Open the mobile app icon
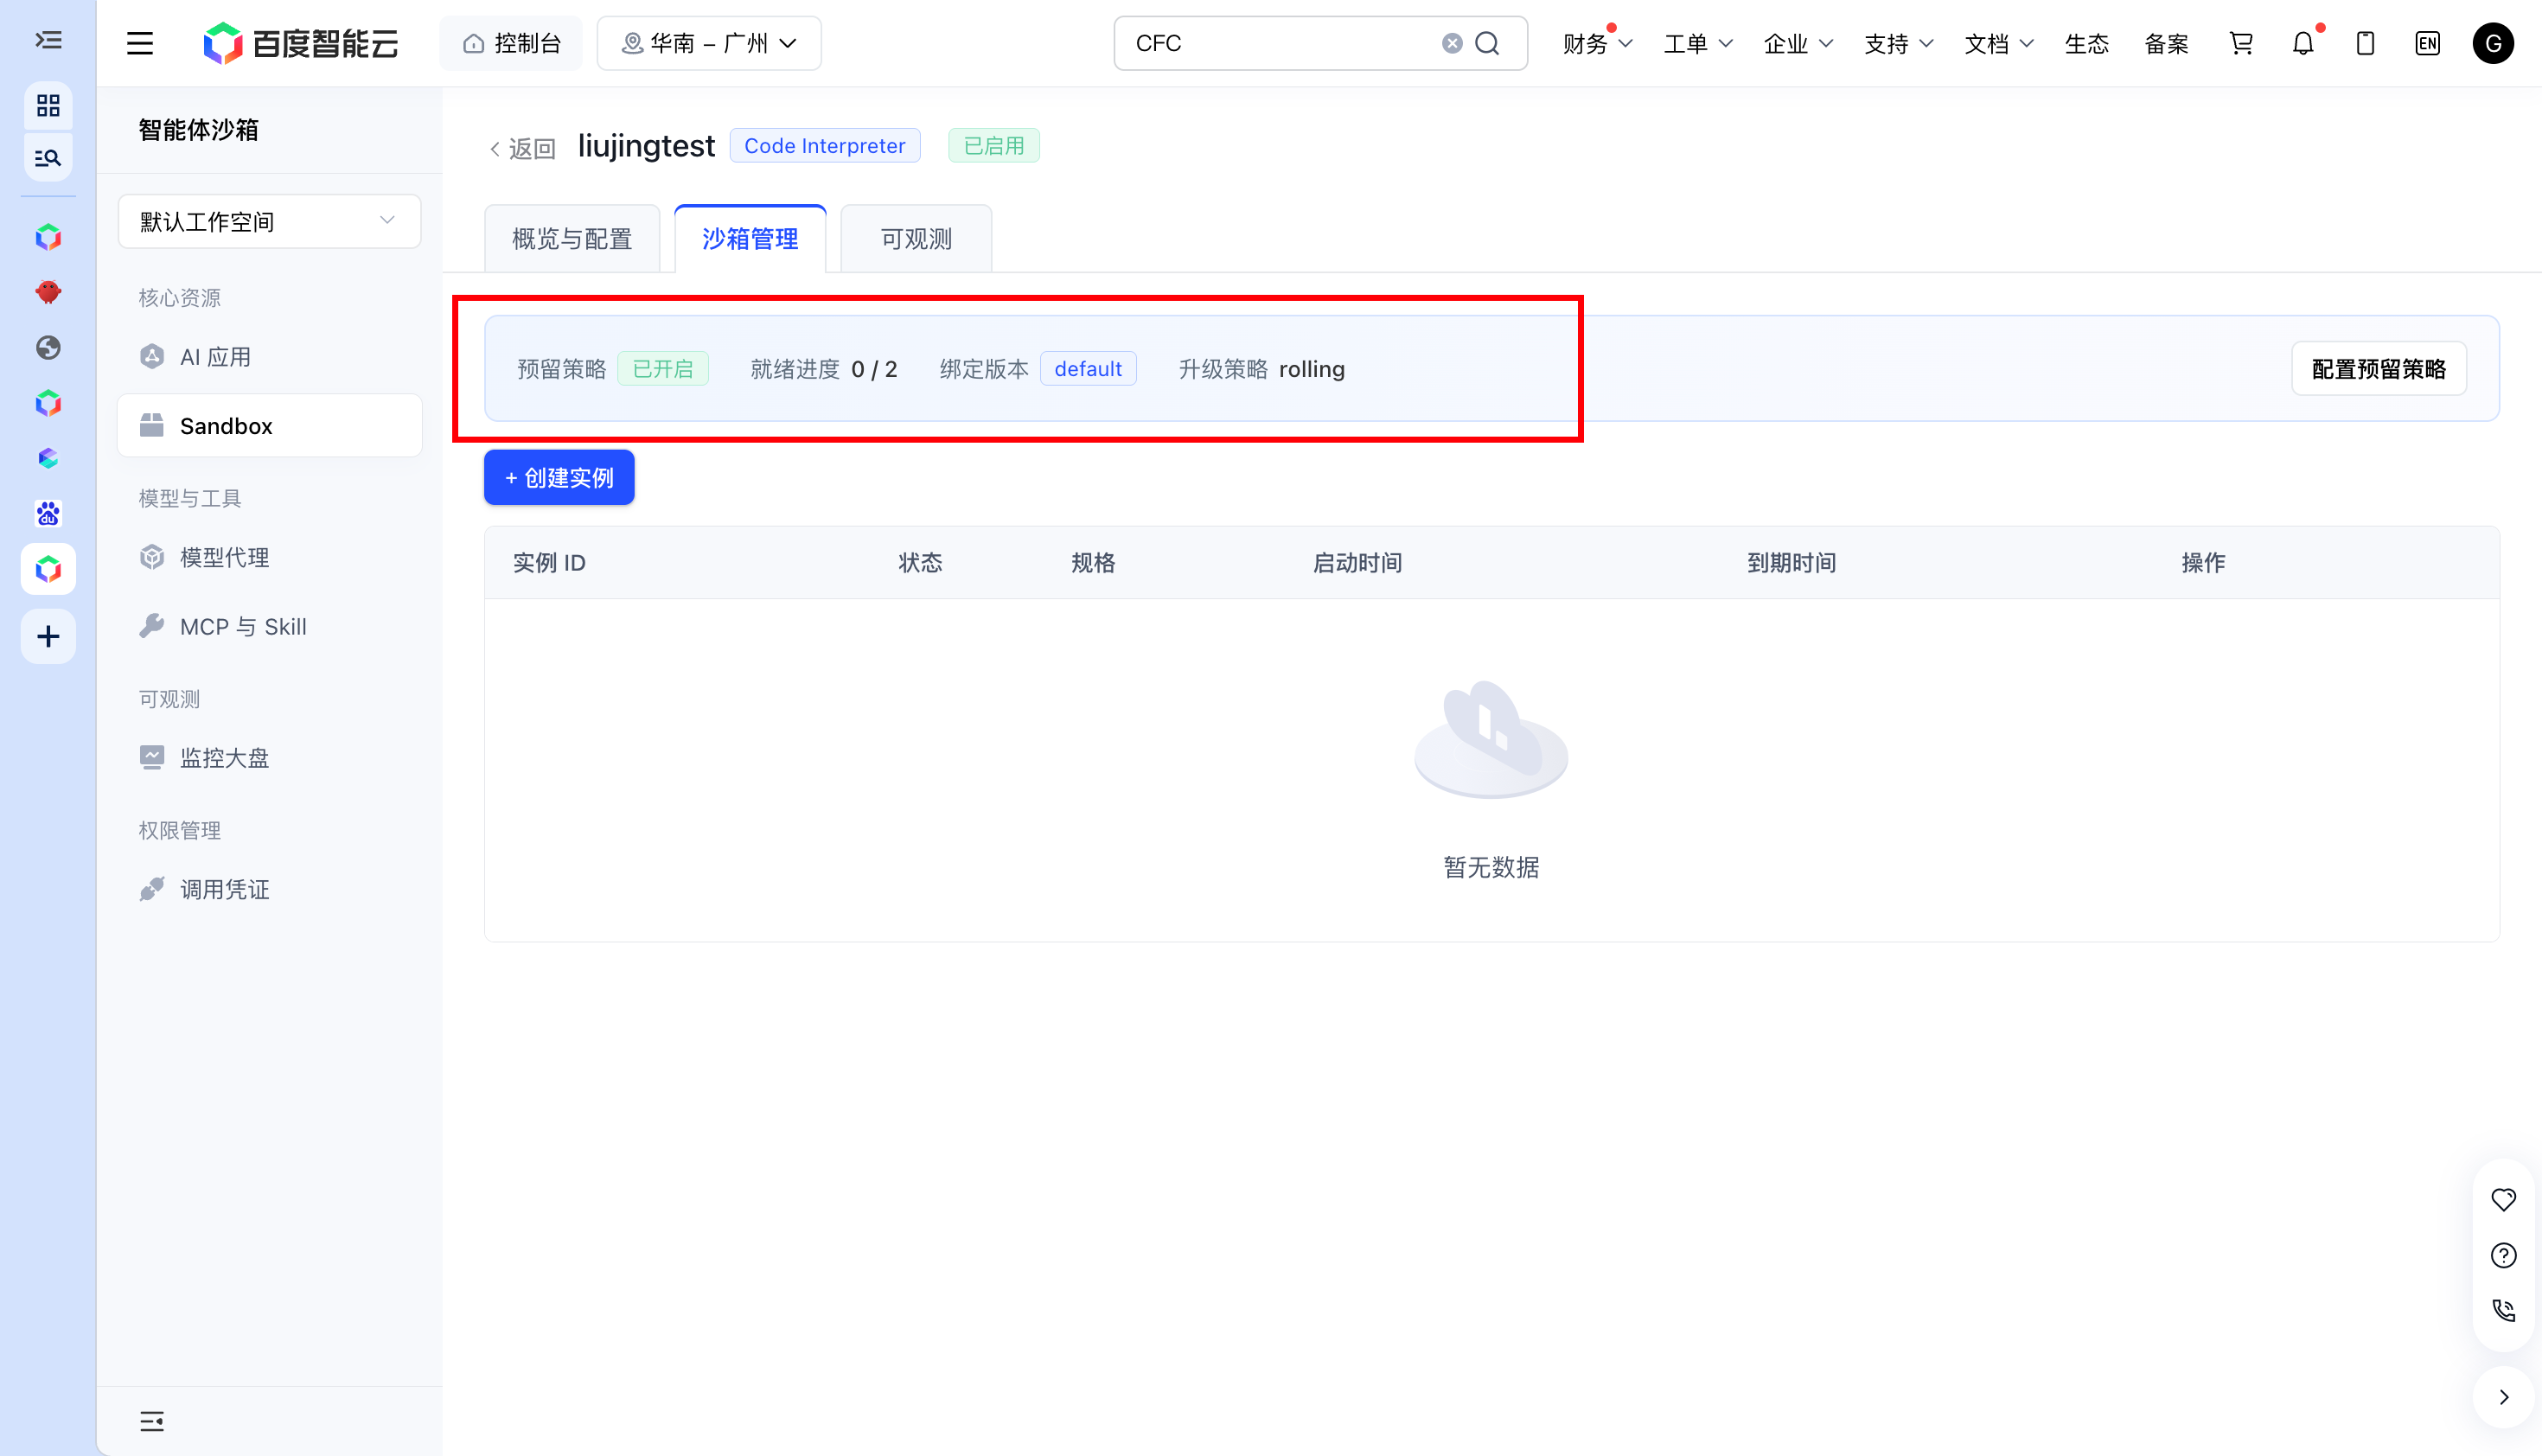The width and height of the screenshot is (2542, 1456). [2365, 43]
